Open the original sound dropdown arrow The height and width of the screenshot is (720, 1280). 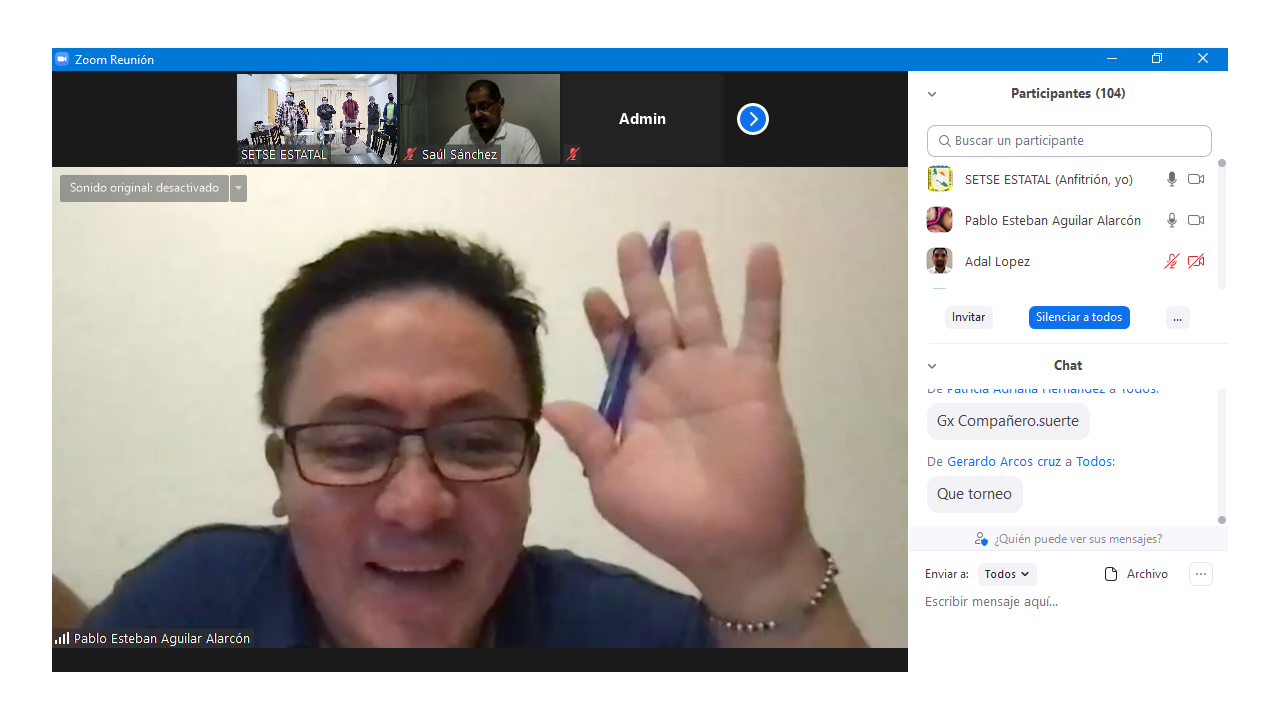click(x=238, y=188)
